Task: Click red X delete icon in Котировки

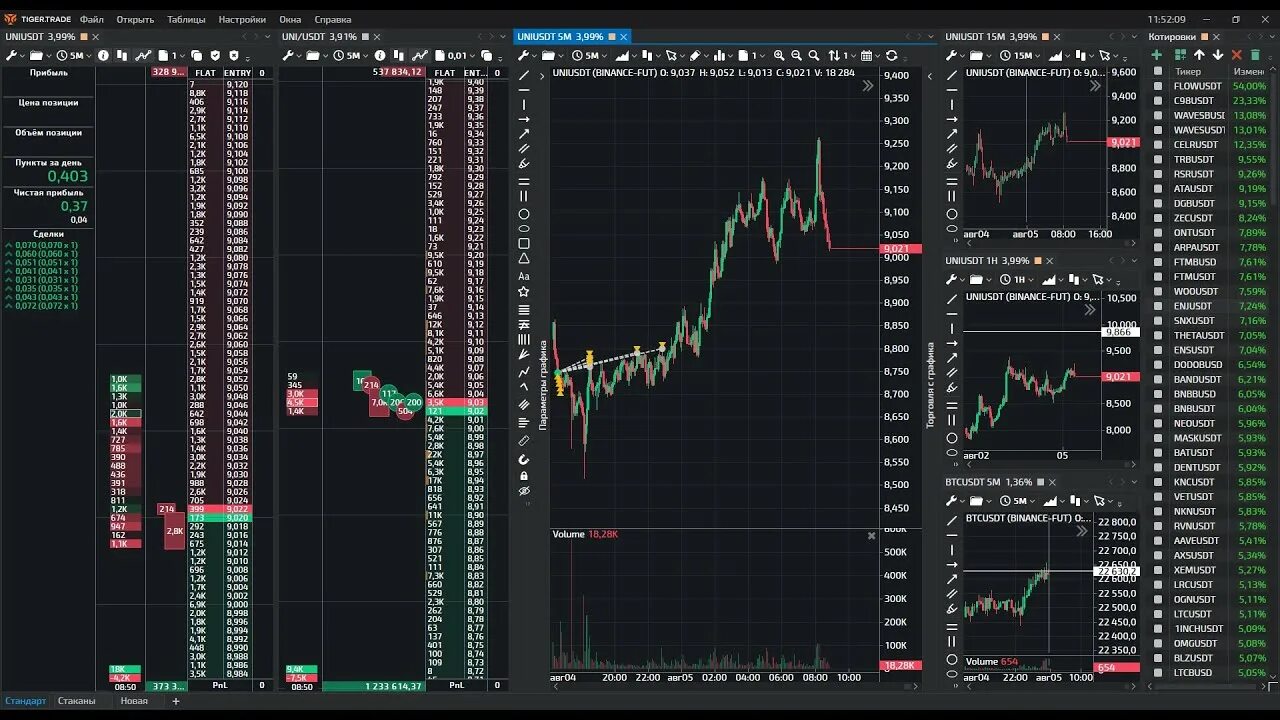Action: (1237, 55)
